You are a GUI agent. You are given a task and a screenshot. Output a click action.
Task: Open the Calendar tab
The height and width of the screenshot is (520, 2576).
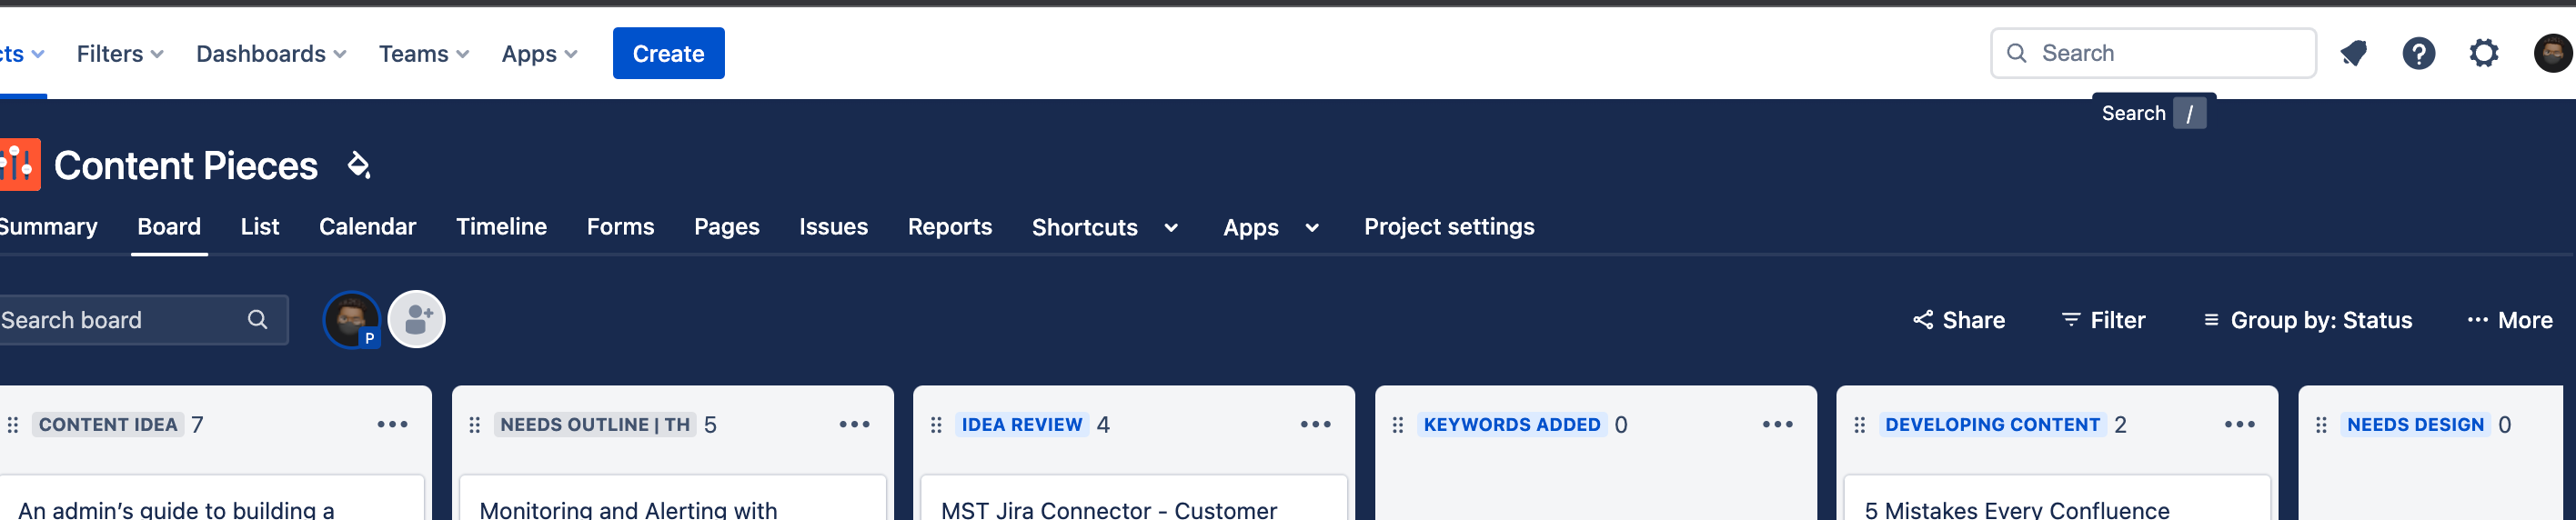coord(367,227)
